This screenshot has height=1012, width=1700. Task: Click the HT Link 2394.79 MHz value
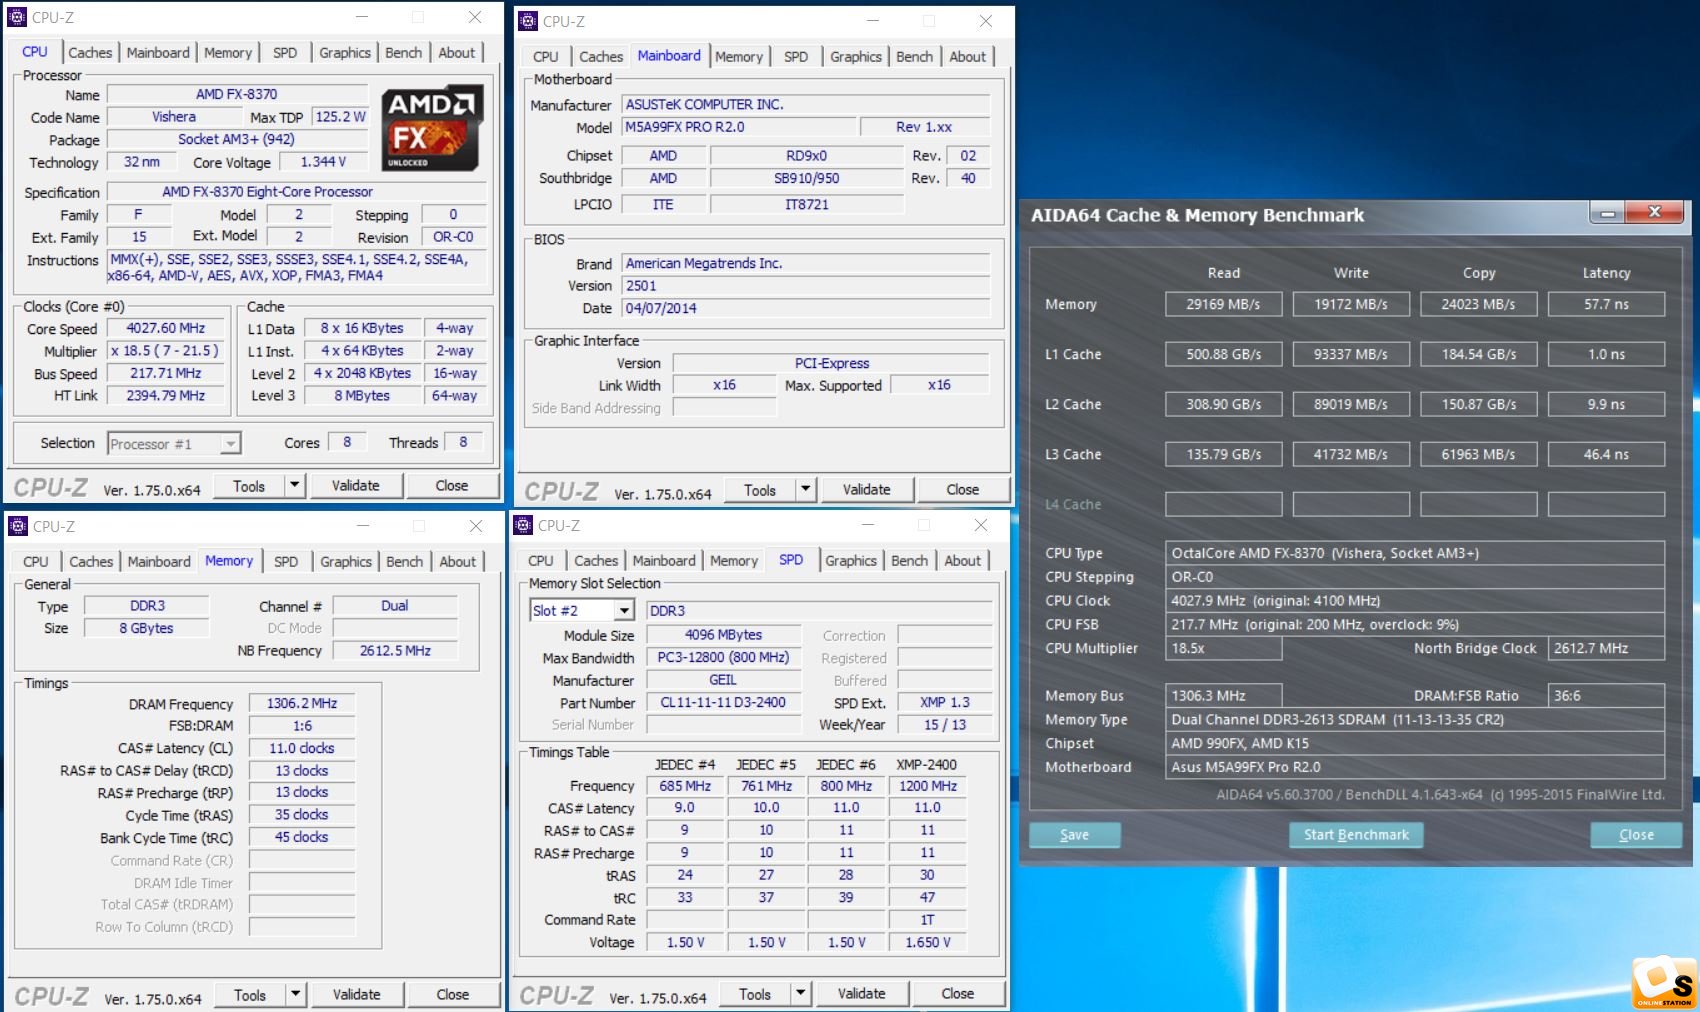pyautogui.click(x=166, y=396)
